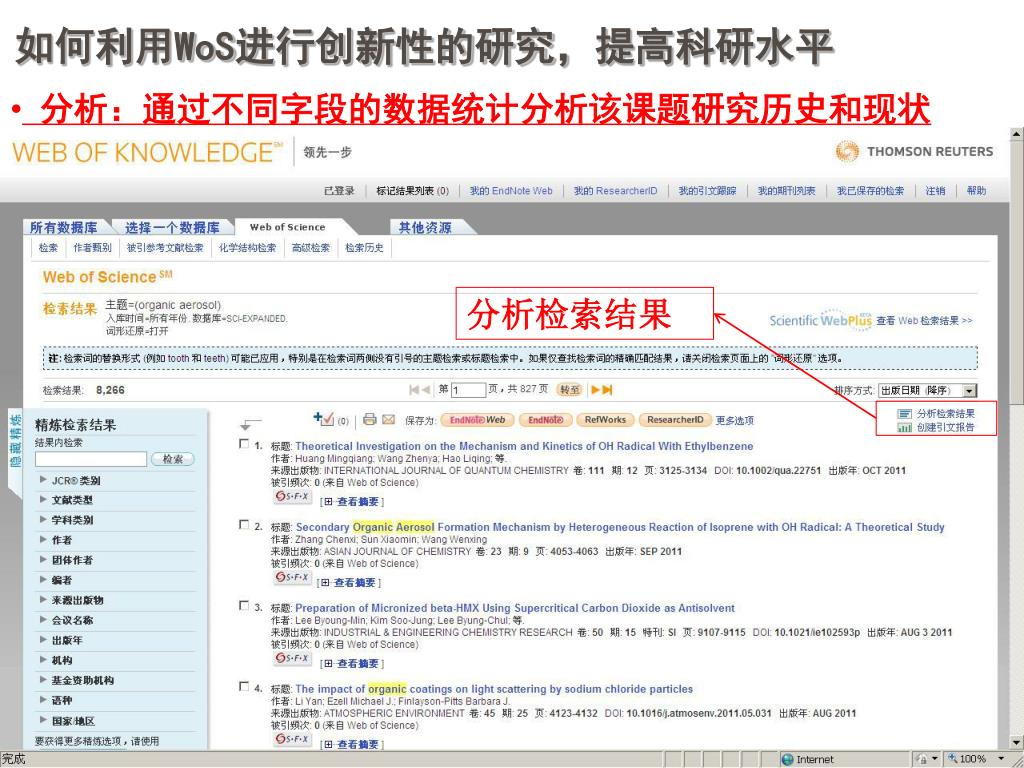Open 我的 ResearcherID link
The image size is (1024, 768).
tap(615, 191)
